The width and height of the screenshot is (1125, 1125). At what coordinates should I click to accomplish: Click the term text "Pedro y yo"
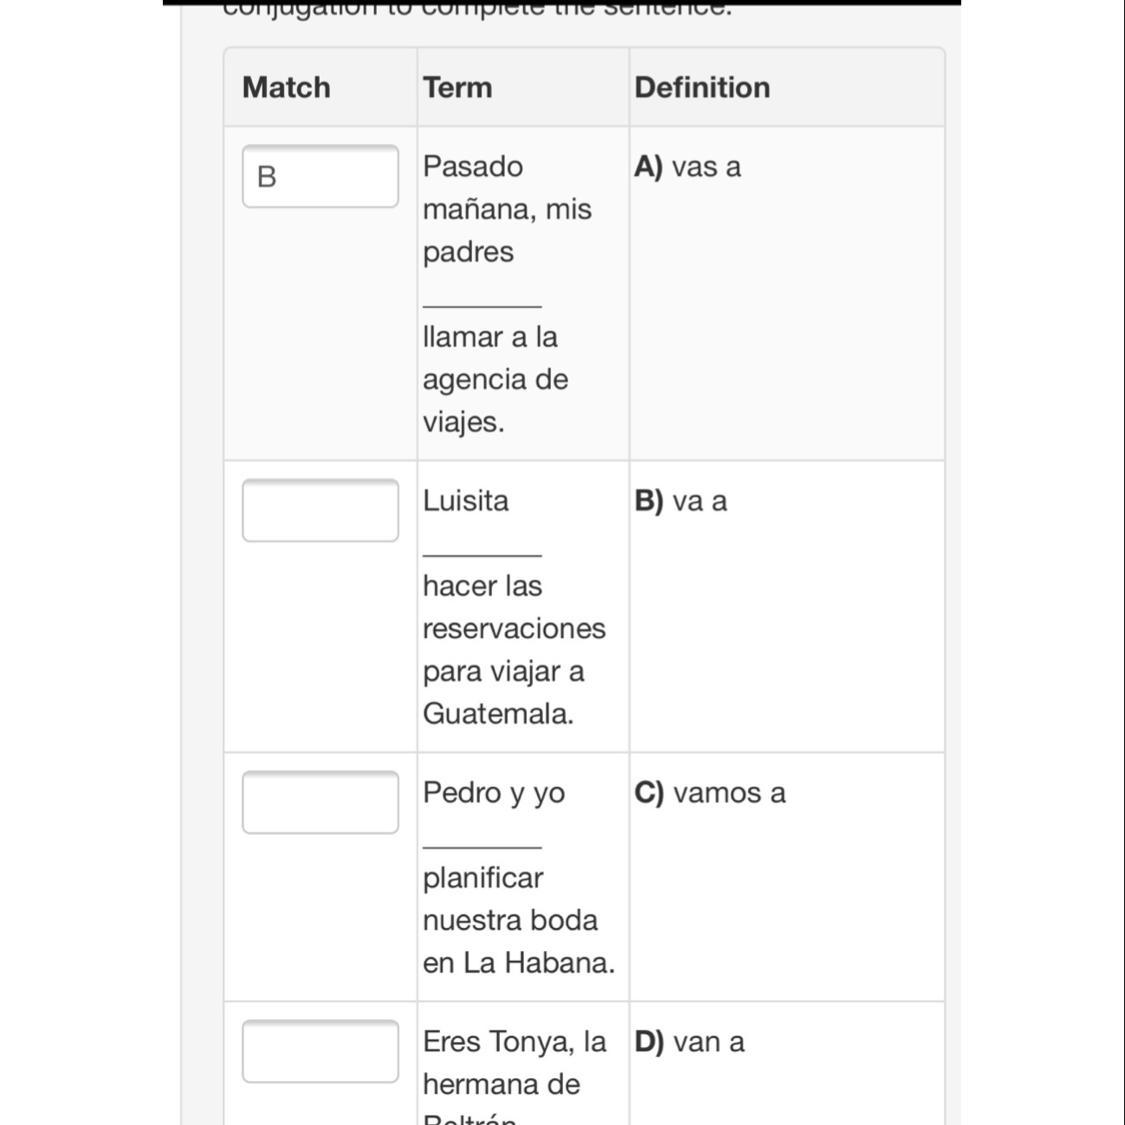click(494, 793)
